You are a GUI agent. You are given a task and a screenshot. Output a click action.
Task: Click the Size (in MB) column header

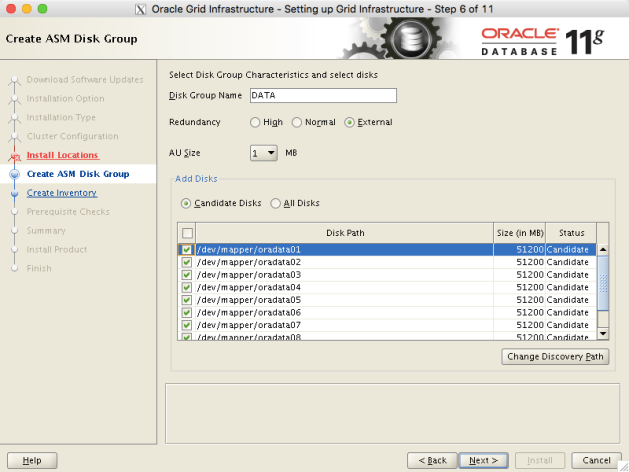coord(520,233)
